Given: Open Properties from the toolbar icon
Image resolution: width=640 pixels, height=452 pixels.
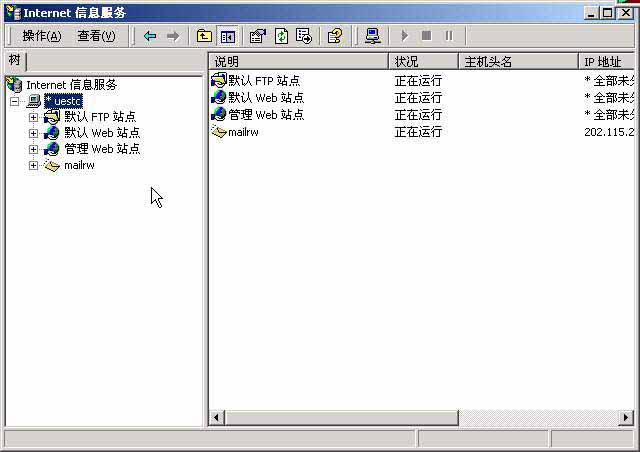Looking at the screenshot, I should tap(258, 36).
